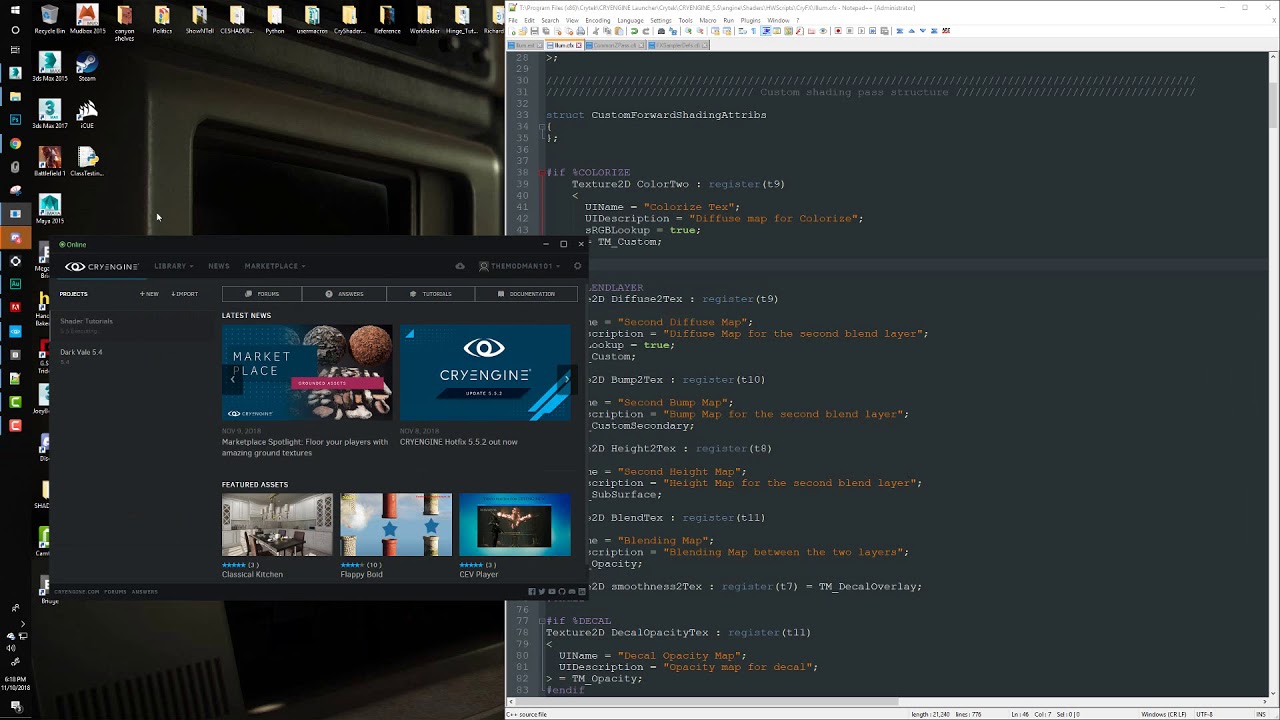This screenshot has height=720, width=1280.
Task: Open the Windows Start menu
Action: pos(15,10)
